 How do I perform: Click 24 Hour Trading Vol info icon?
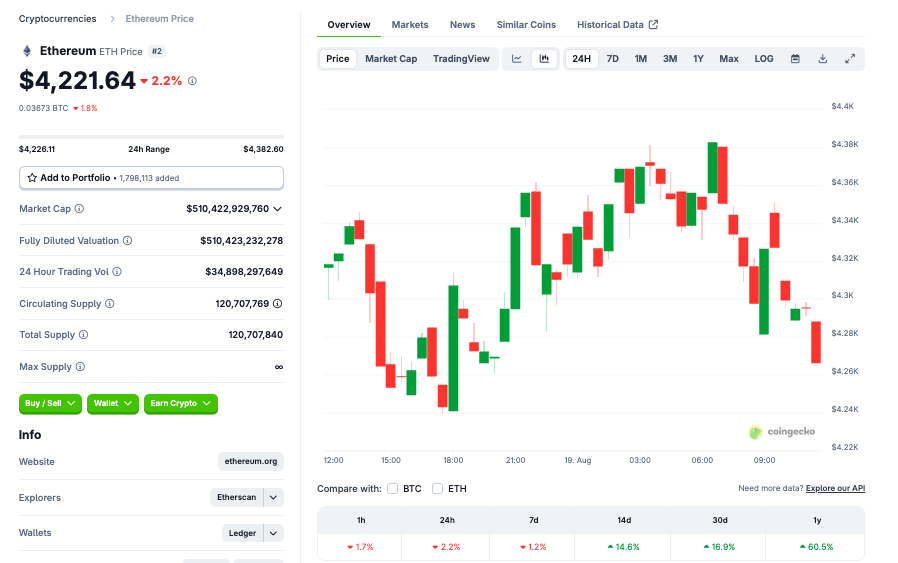[x=117, y=271]
